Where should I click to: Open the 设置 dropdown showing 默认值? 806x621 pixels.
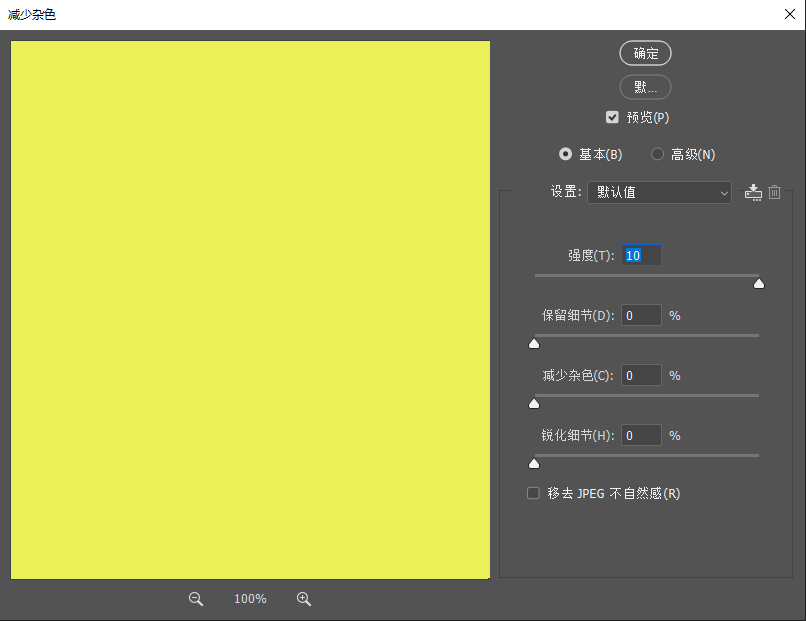[659, 192]
